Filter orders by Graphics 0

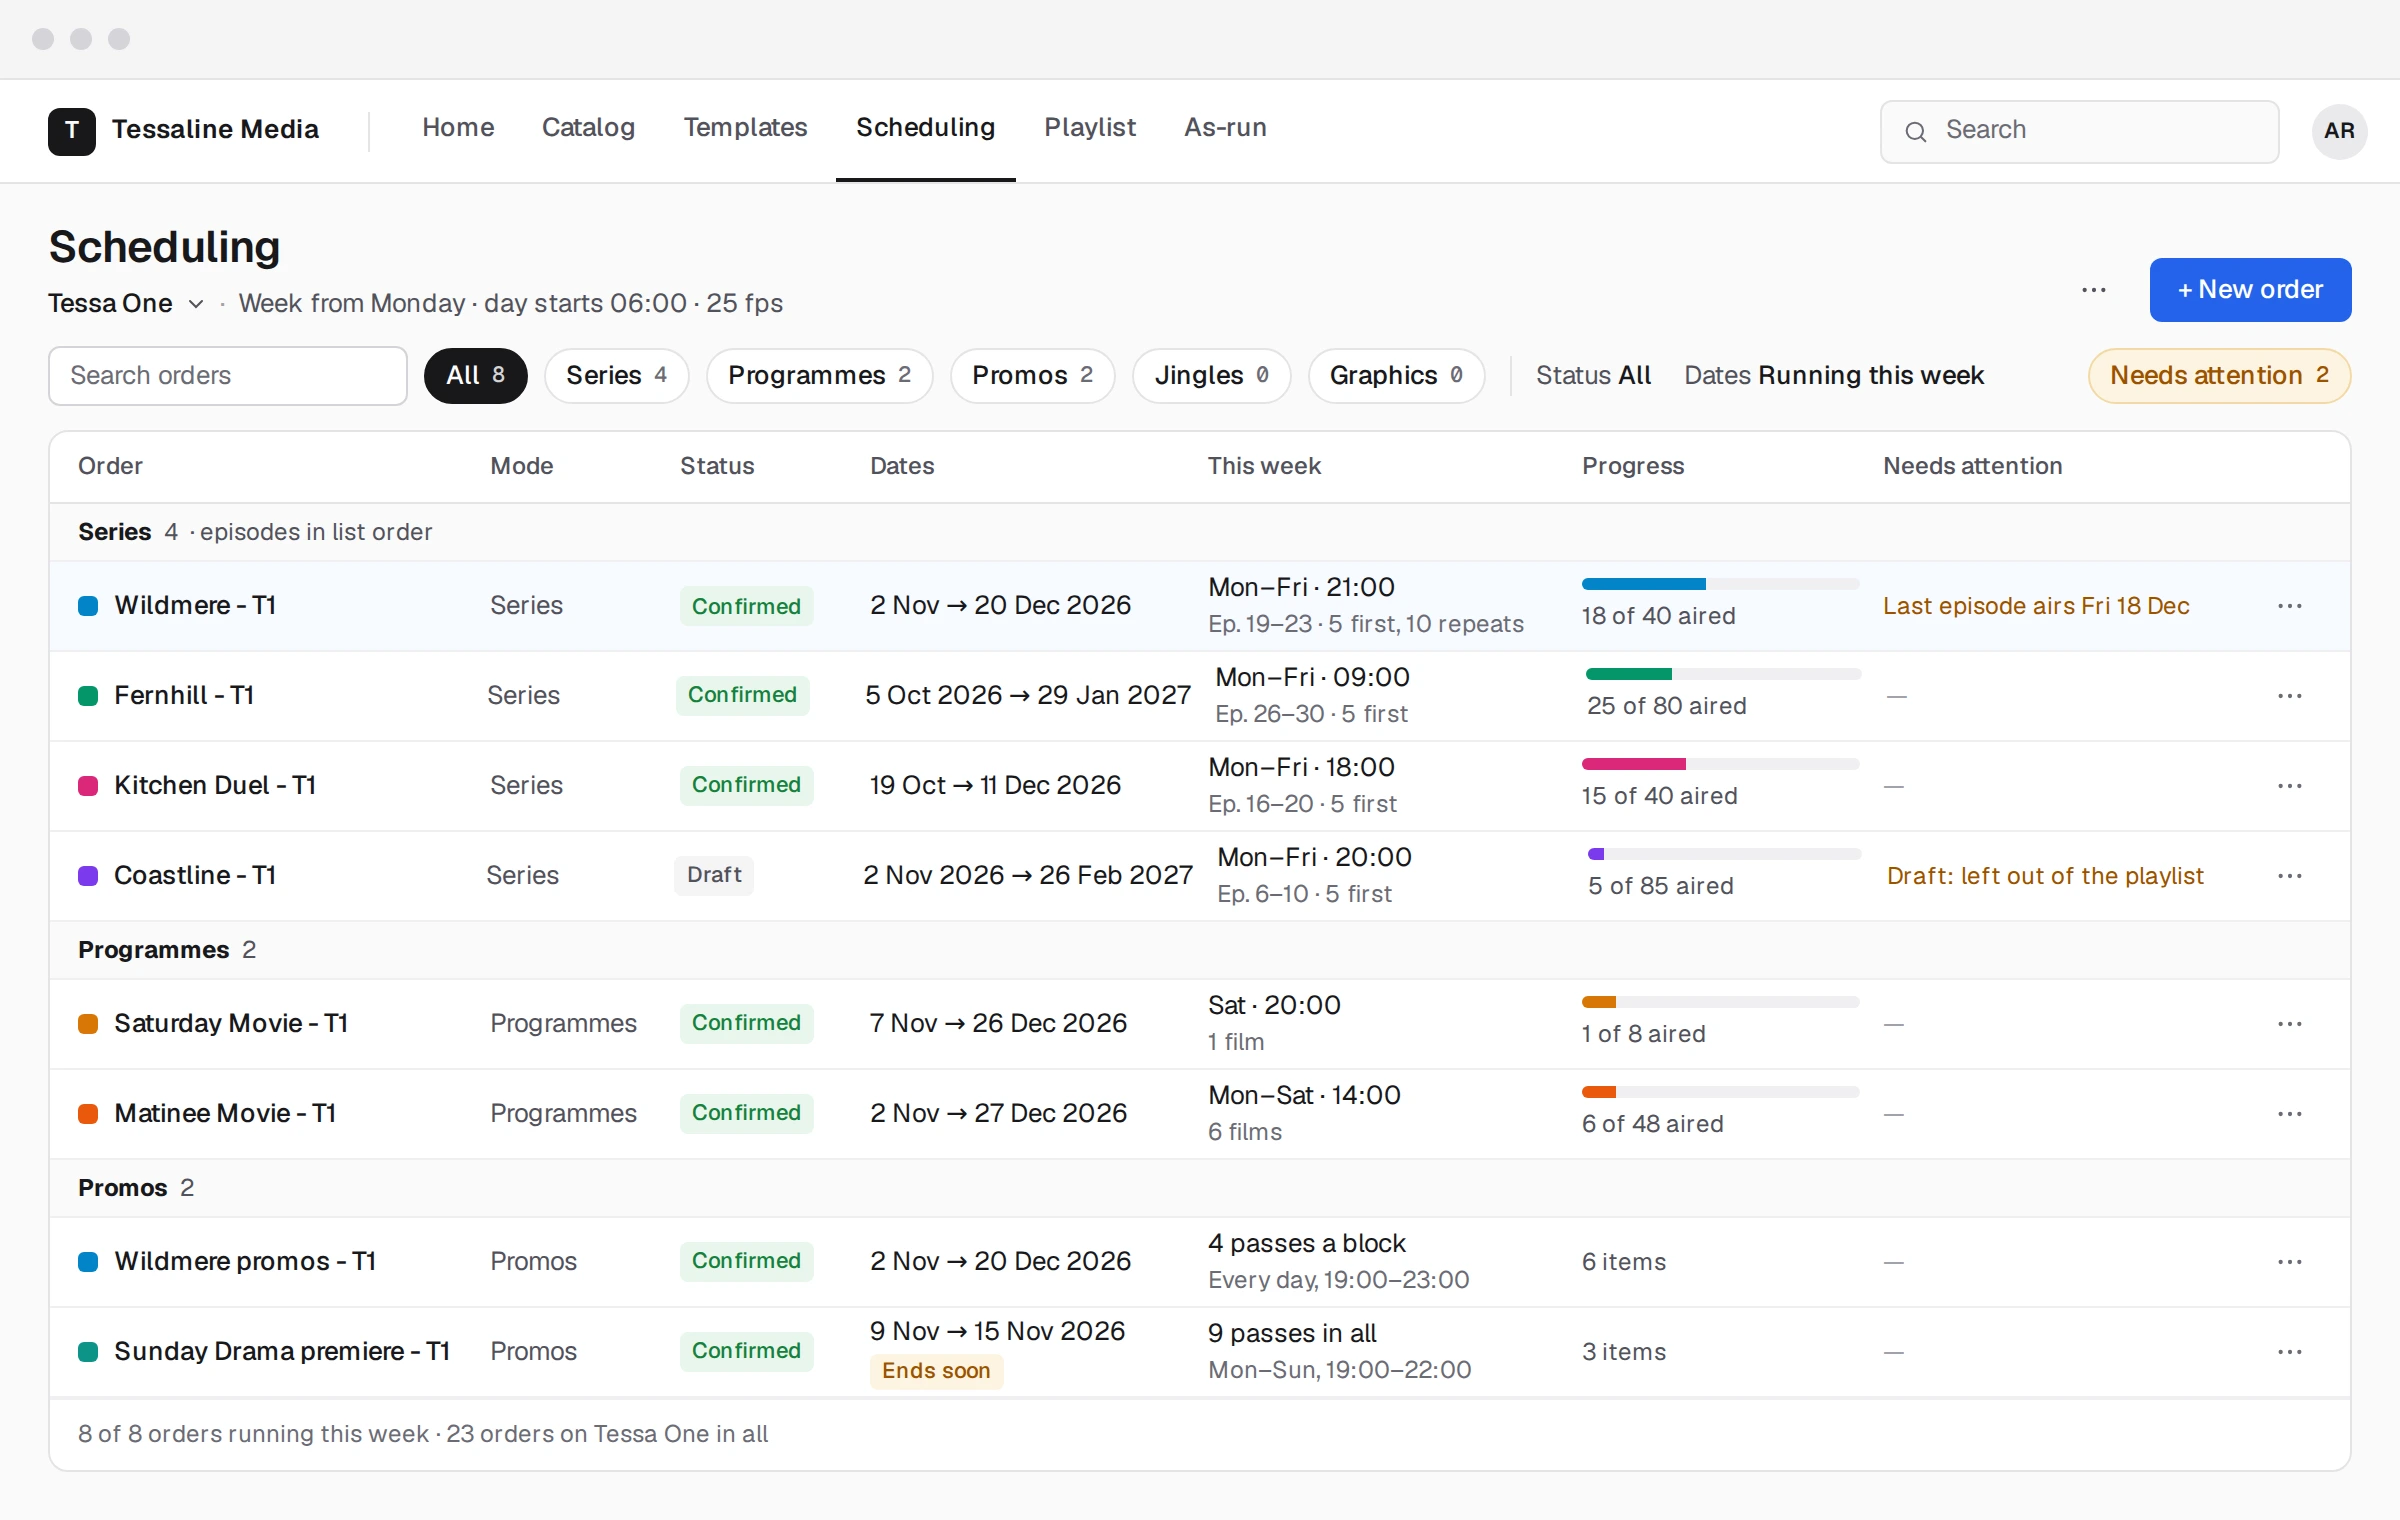pos(1396,376)
